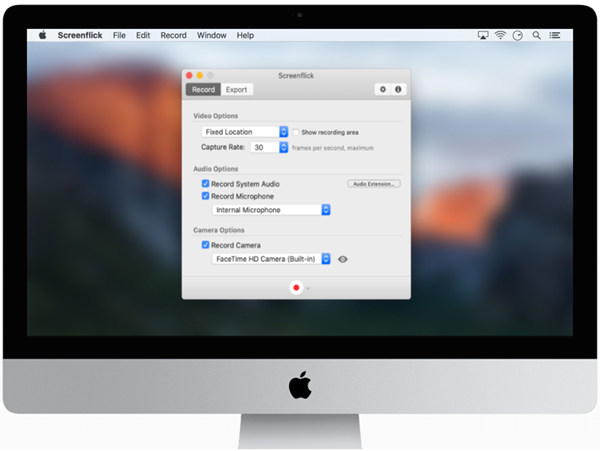600x451 pixels.
Task: Click 'frames per second, maximum' text
Action: [x=333, y=148]
